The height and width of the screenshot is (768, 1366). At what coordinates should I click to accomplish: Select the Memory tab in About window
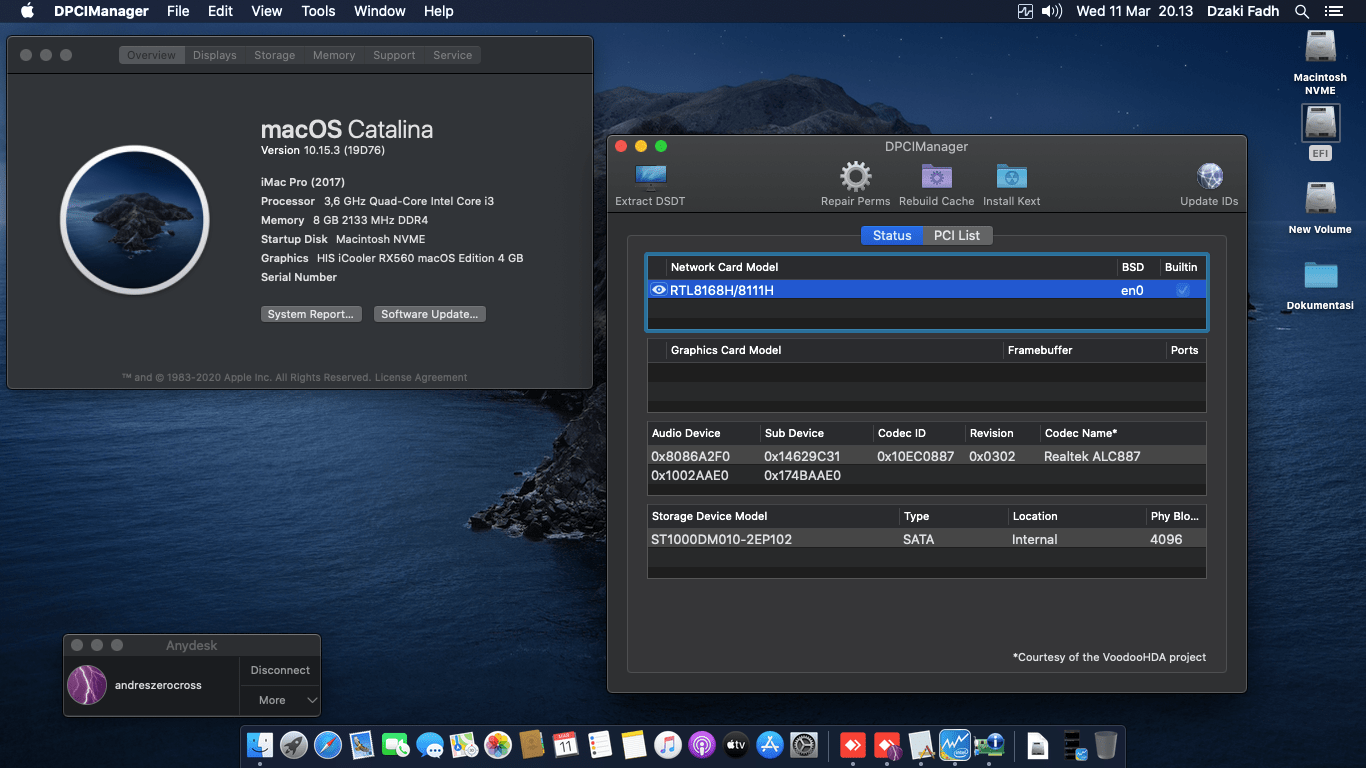333,55
